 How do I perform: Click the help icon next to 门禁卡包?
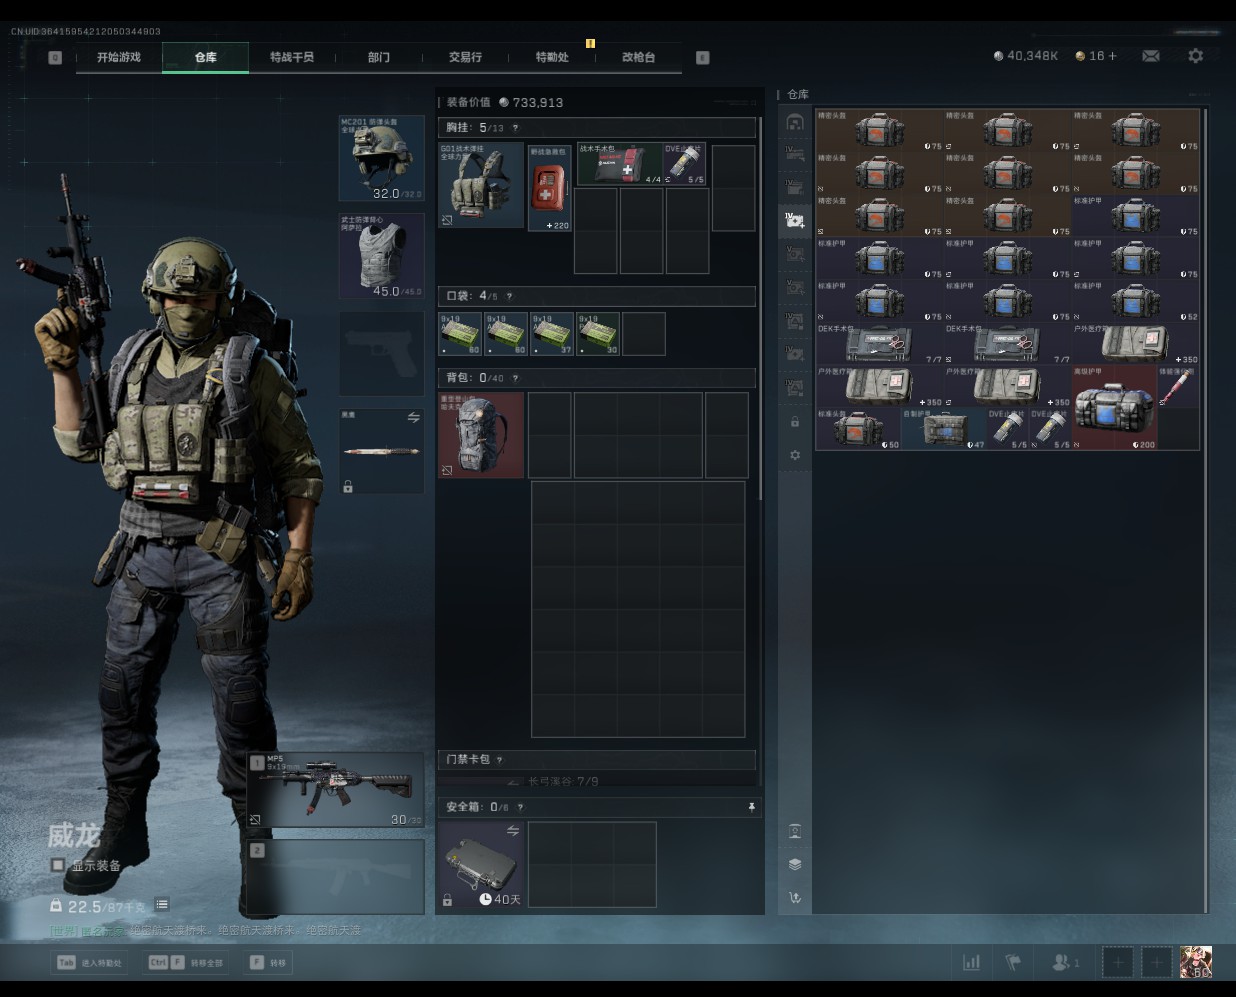click(499, 760)
